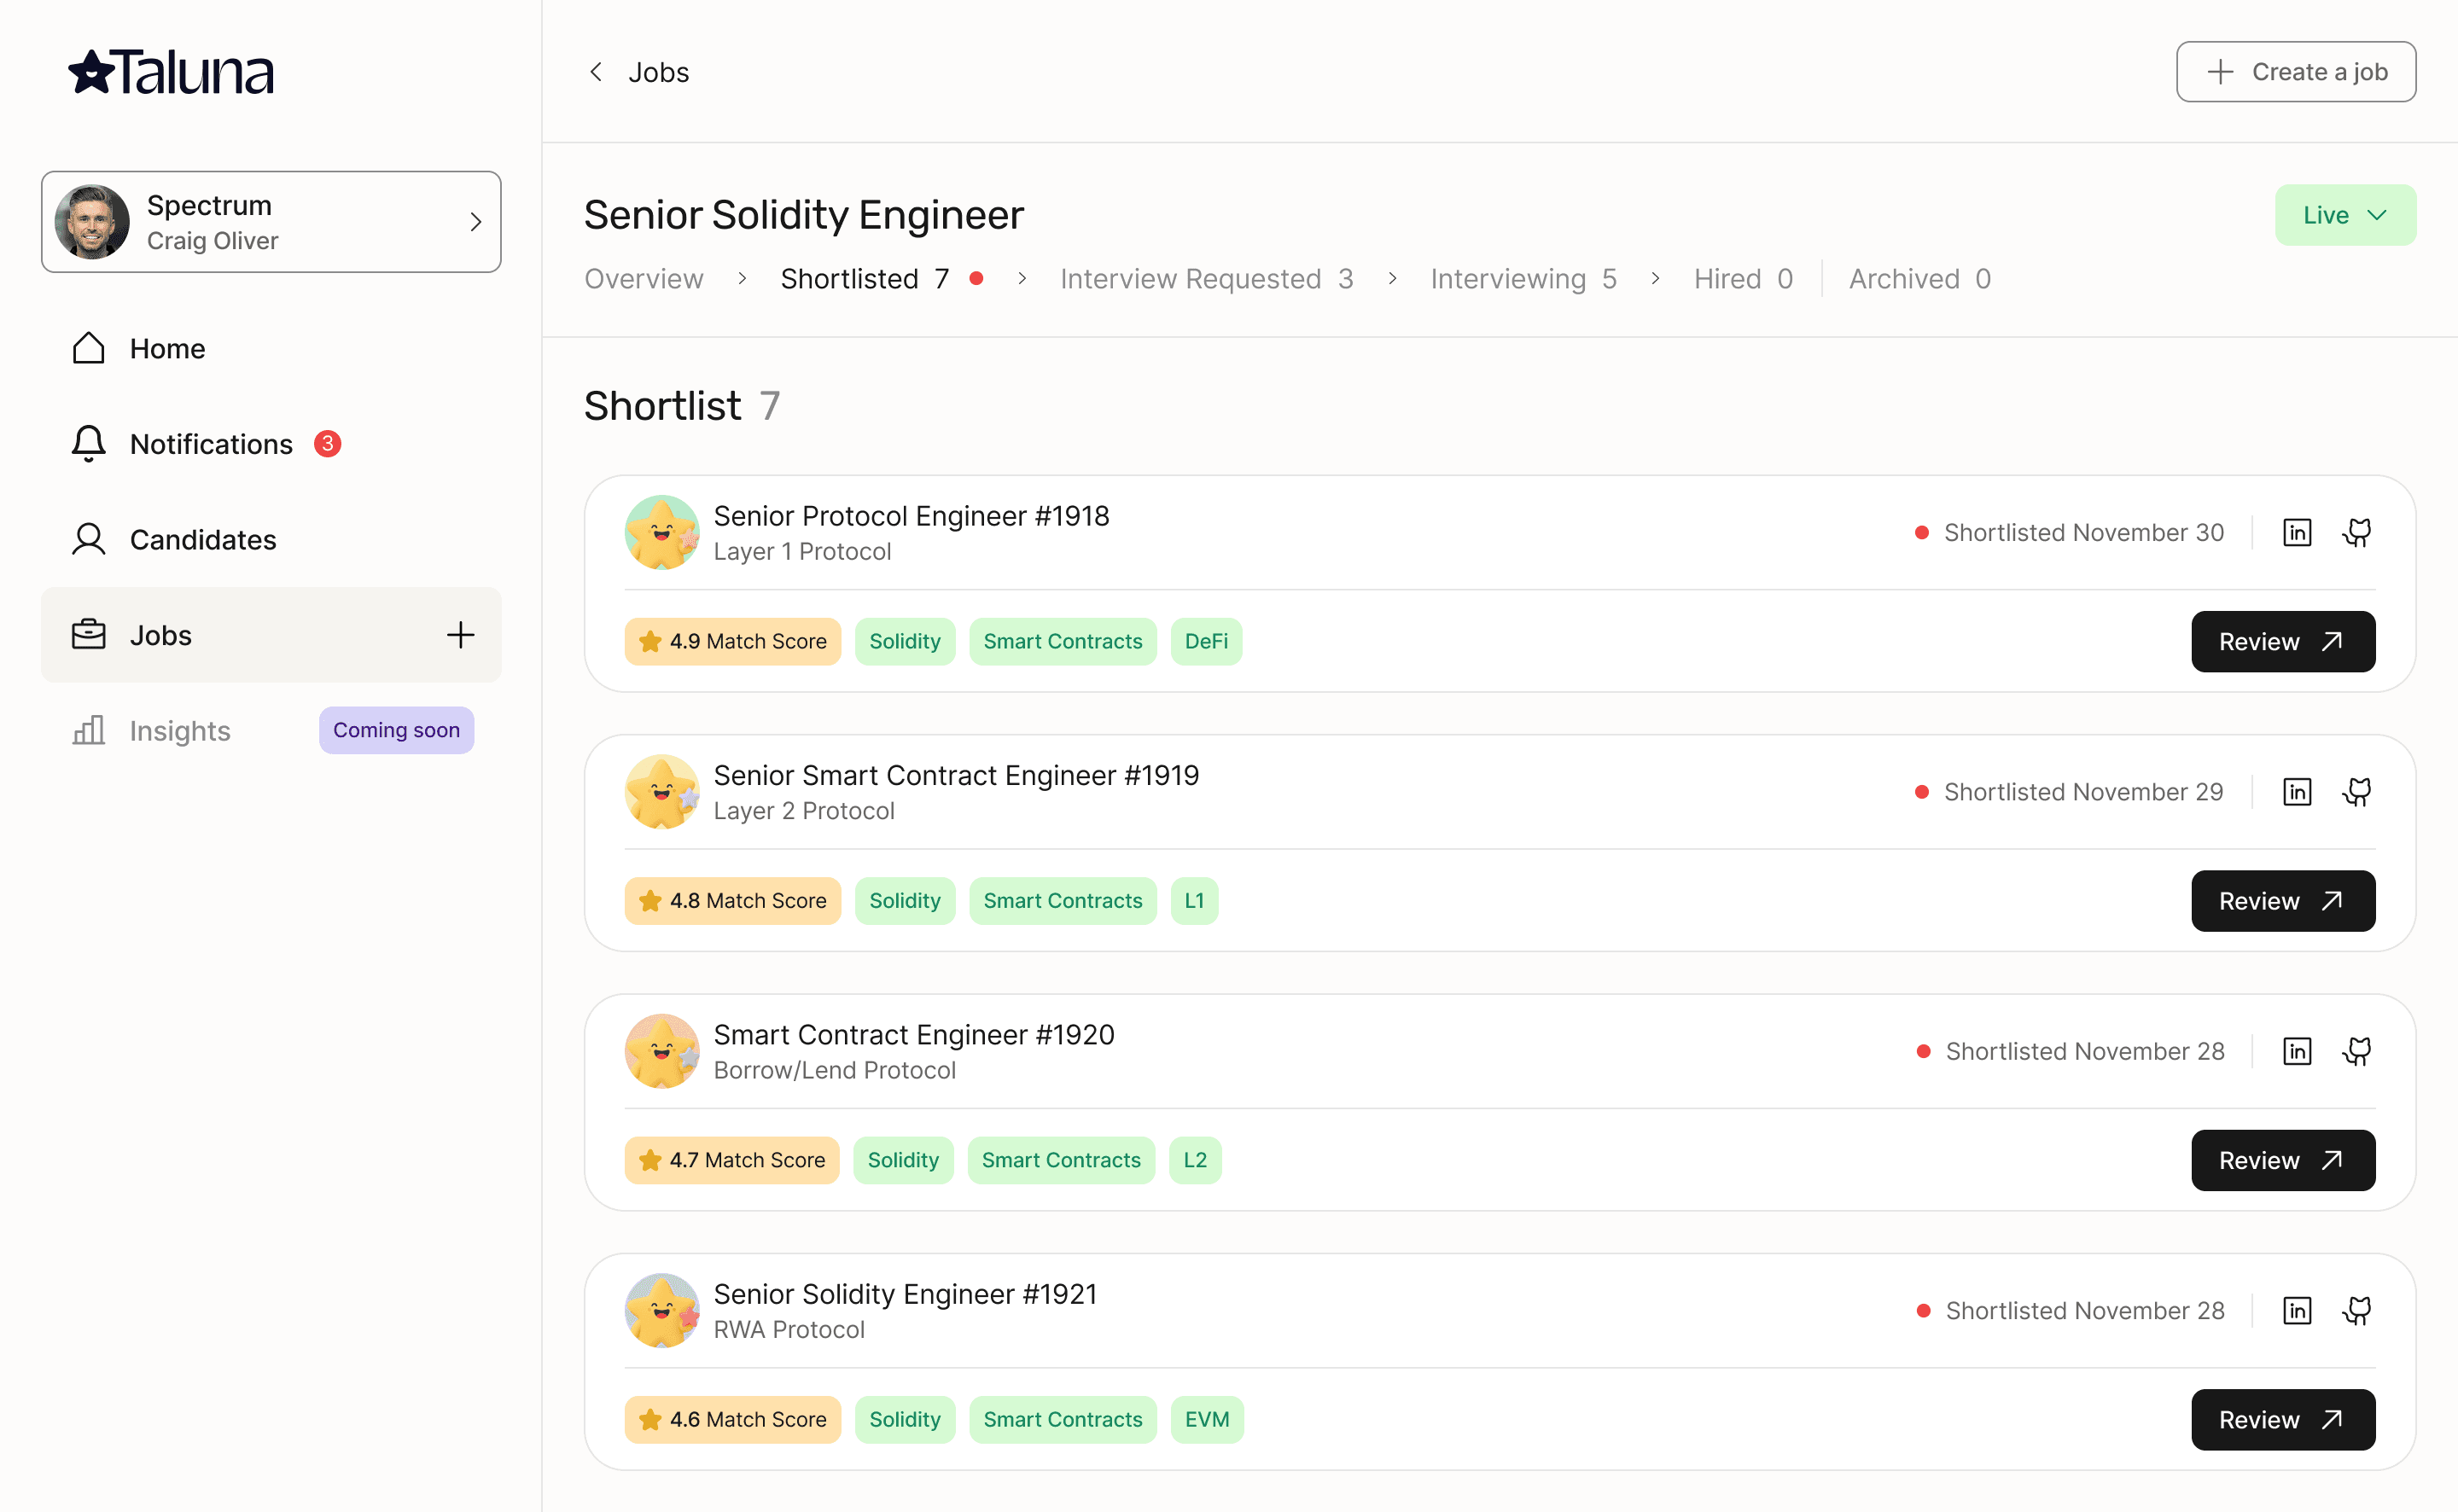Click the back arrow beside Jobs header

(596, 72)
